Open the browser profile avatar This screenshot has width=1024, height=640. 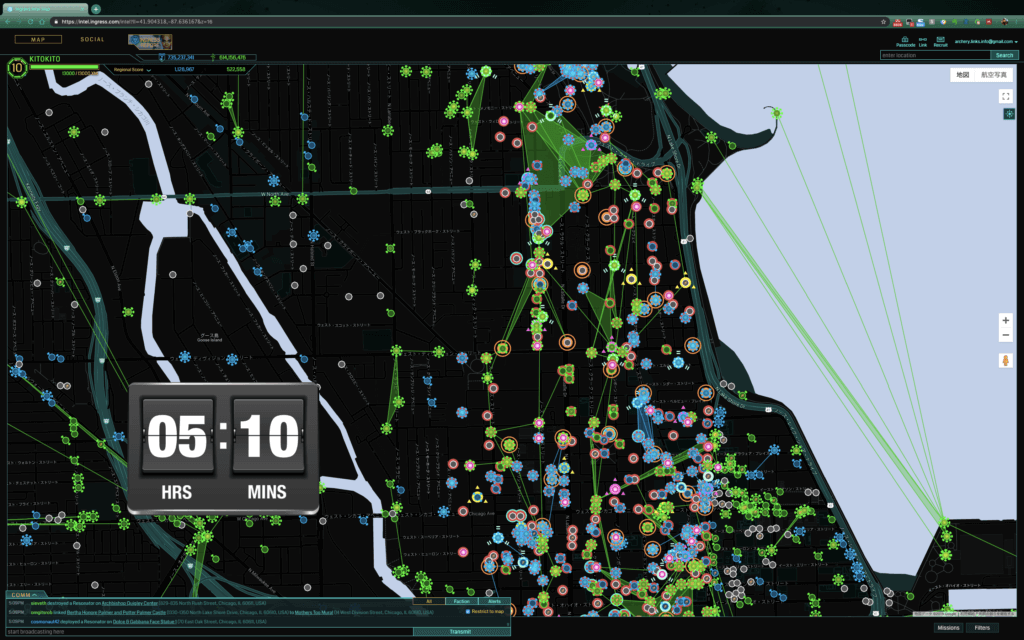pos(1004,22)
